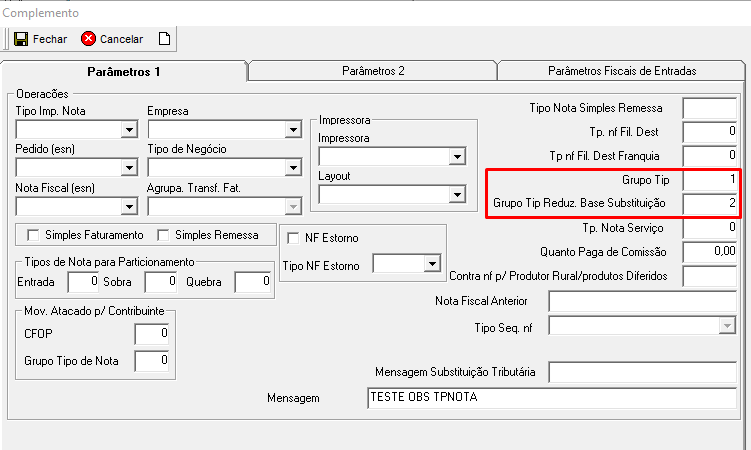Click the Fechar button label
751x450 pixels.
pyautogui.click(x=50, y=39)
